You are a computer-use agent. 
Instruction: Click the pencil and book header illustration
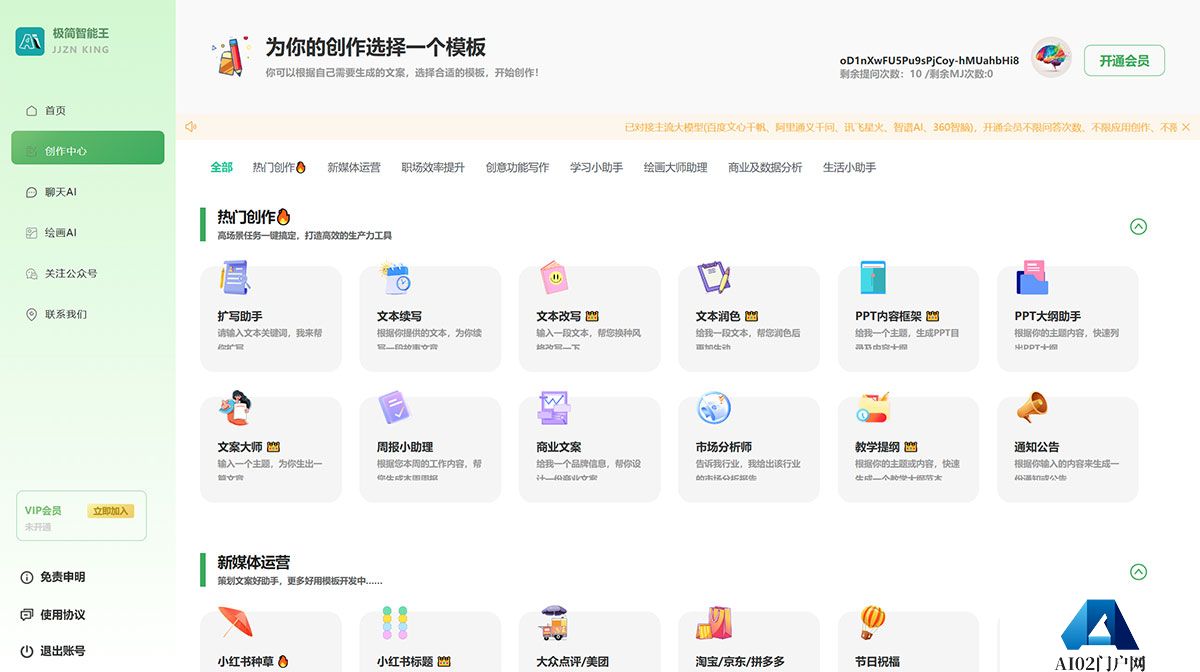pyautogui.click(x=230, y=57)
